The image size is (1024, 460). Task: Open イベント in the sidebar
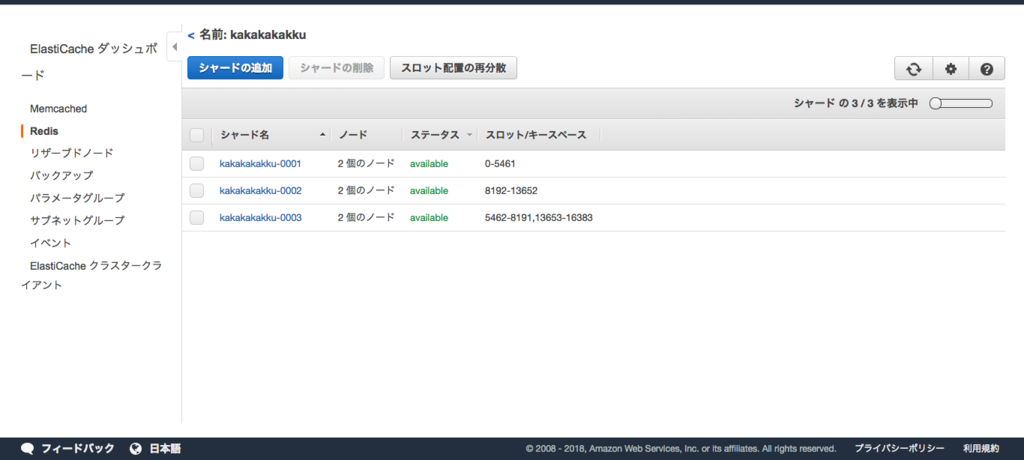tap(50, 242)
